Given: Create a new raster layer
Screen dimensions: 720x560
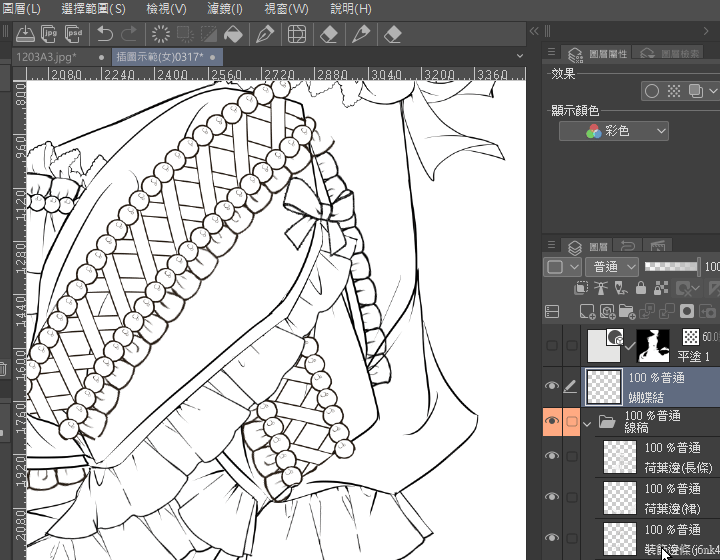Looking at the screenshot, I should click(588, 312).
